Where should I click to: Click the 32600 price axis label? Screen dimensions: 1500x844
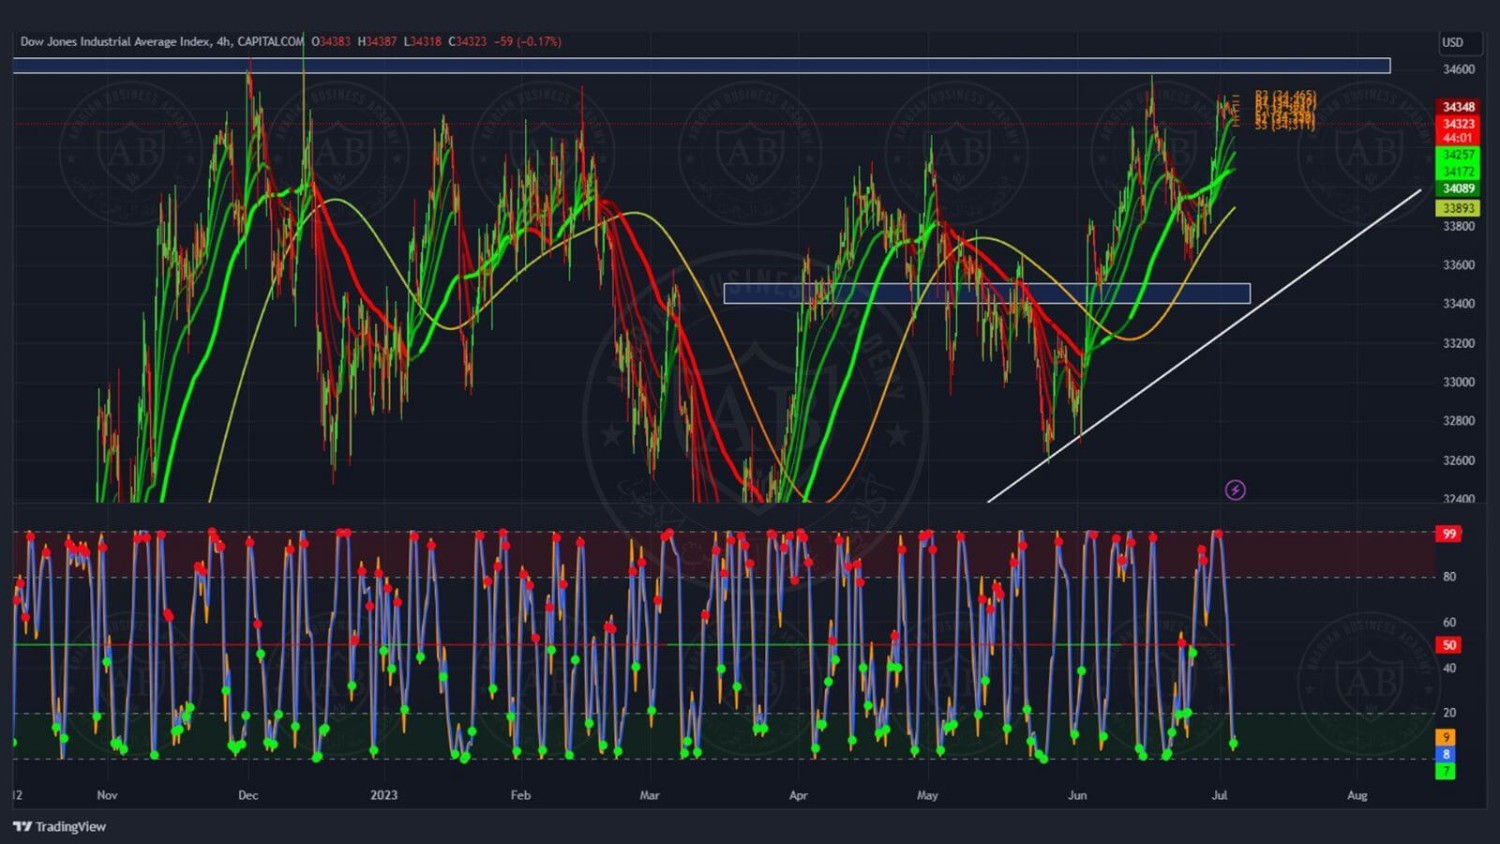coord(1458,460)
